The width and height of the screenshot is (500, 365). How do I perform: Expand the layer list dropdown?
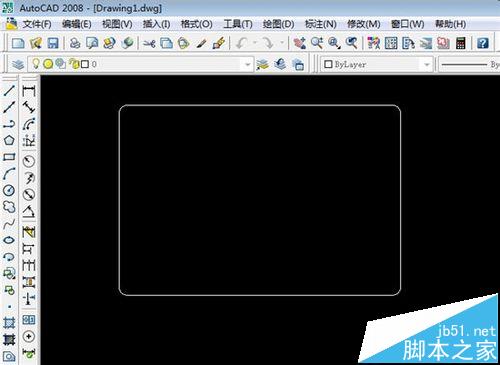[x=247, y=64]
